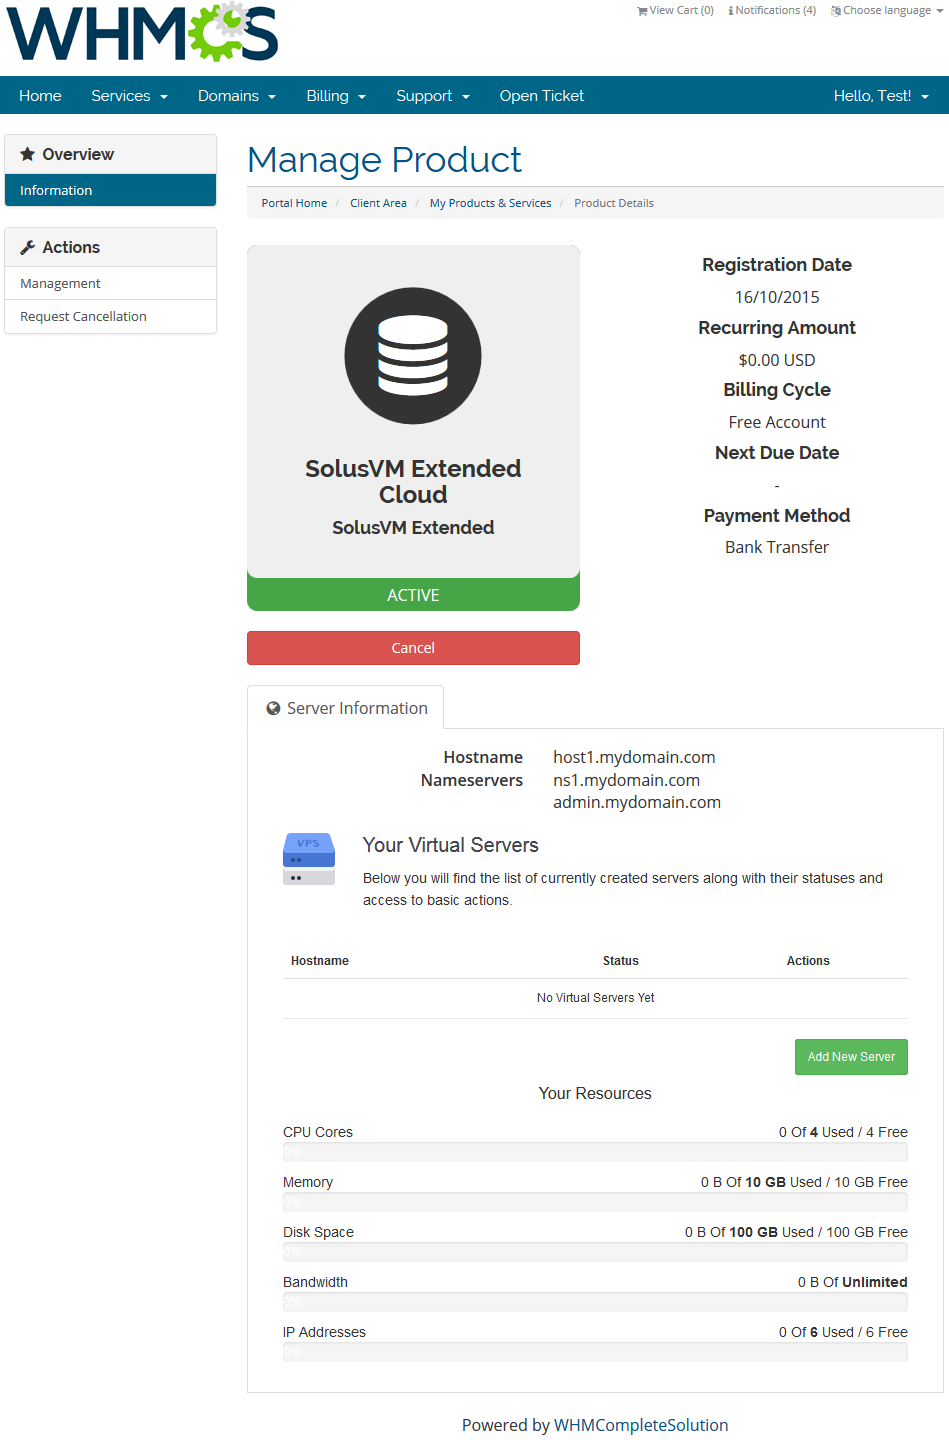Expand the Support menu
949x1440 pixels.
[433, 96]
